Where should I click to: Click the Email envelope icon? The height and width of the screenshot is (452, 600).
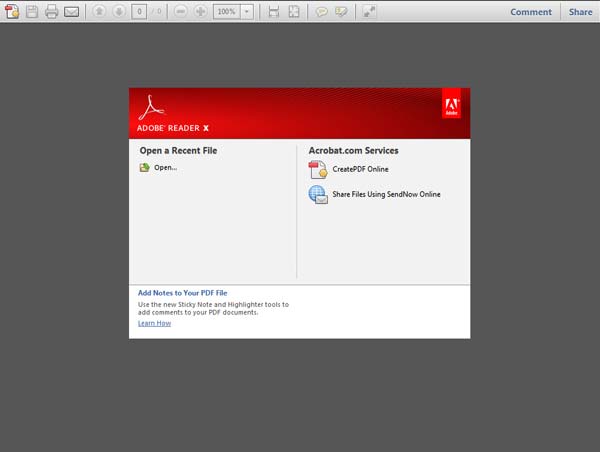[72, 12]
